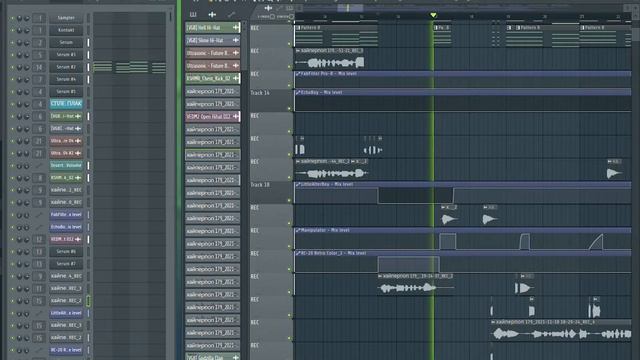The width and height of the screenshot is (640, 360).
Task: Select the Insert Volume automation channel
Action: 66,165
